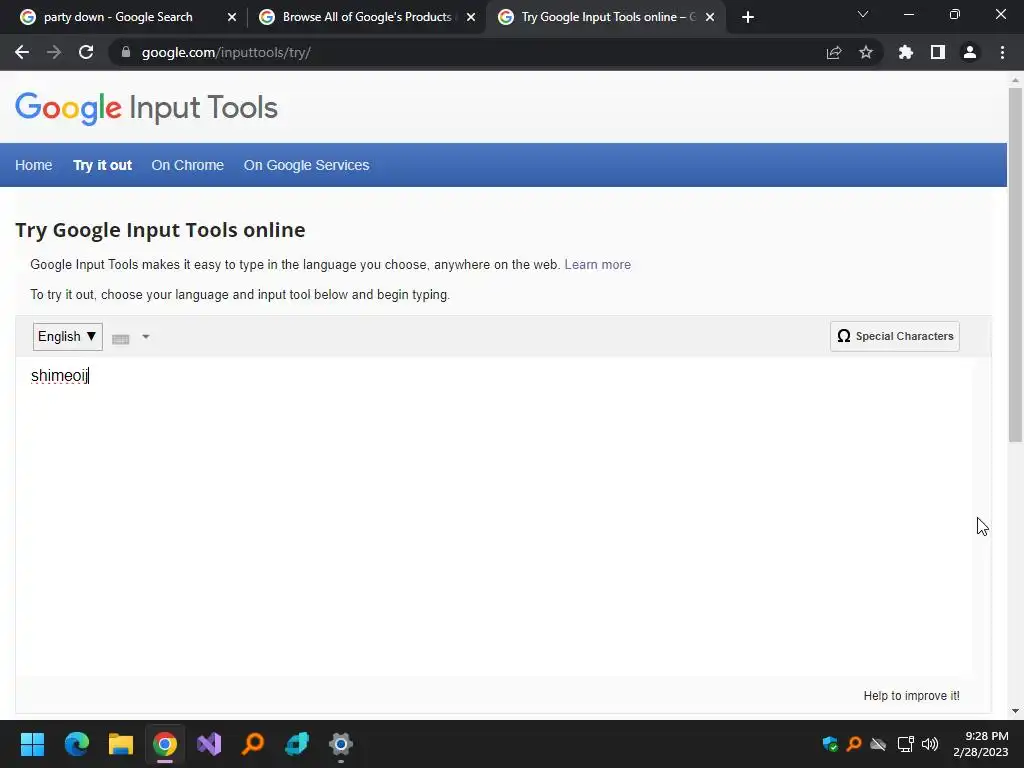Open Visual Studio from taskbar

[x=209, y=744]
